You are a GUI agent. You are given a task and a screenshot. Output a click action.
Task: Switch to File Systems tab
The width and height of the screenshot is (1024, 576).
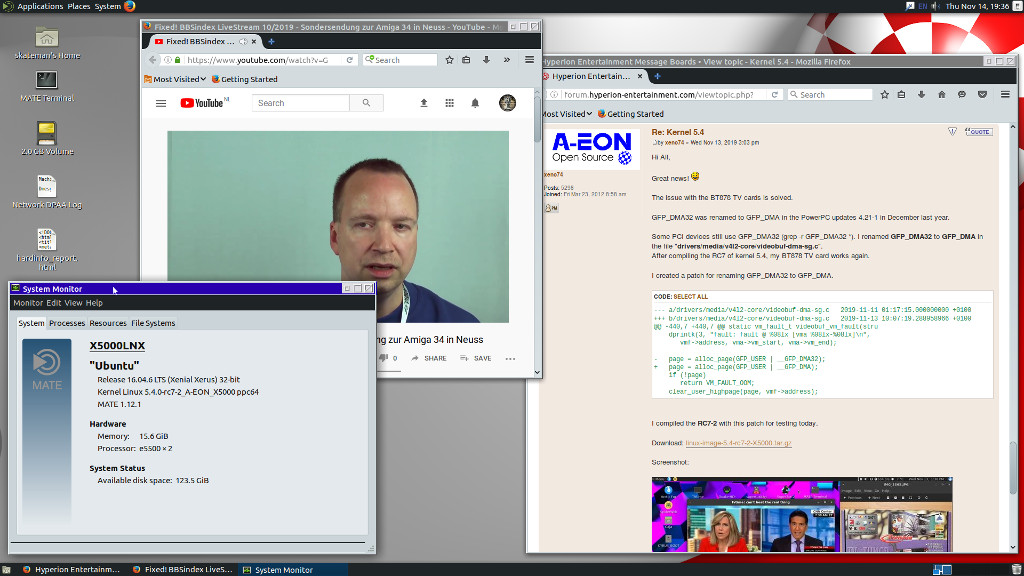pyautogui.click(x=153, y=323)
